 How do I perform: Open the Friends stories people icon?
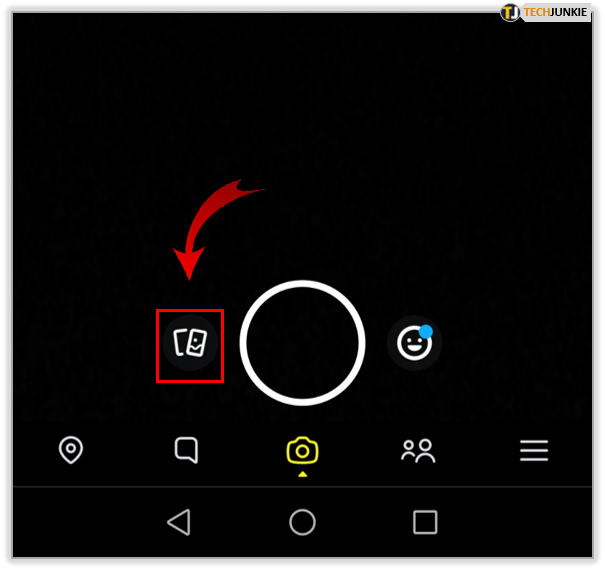pos(418,450)
